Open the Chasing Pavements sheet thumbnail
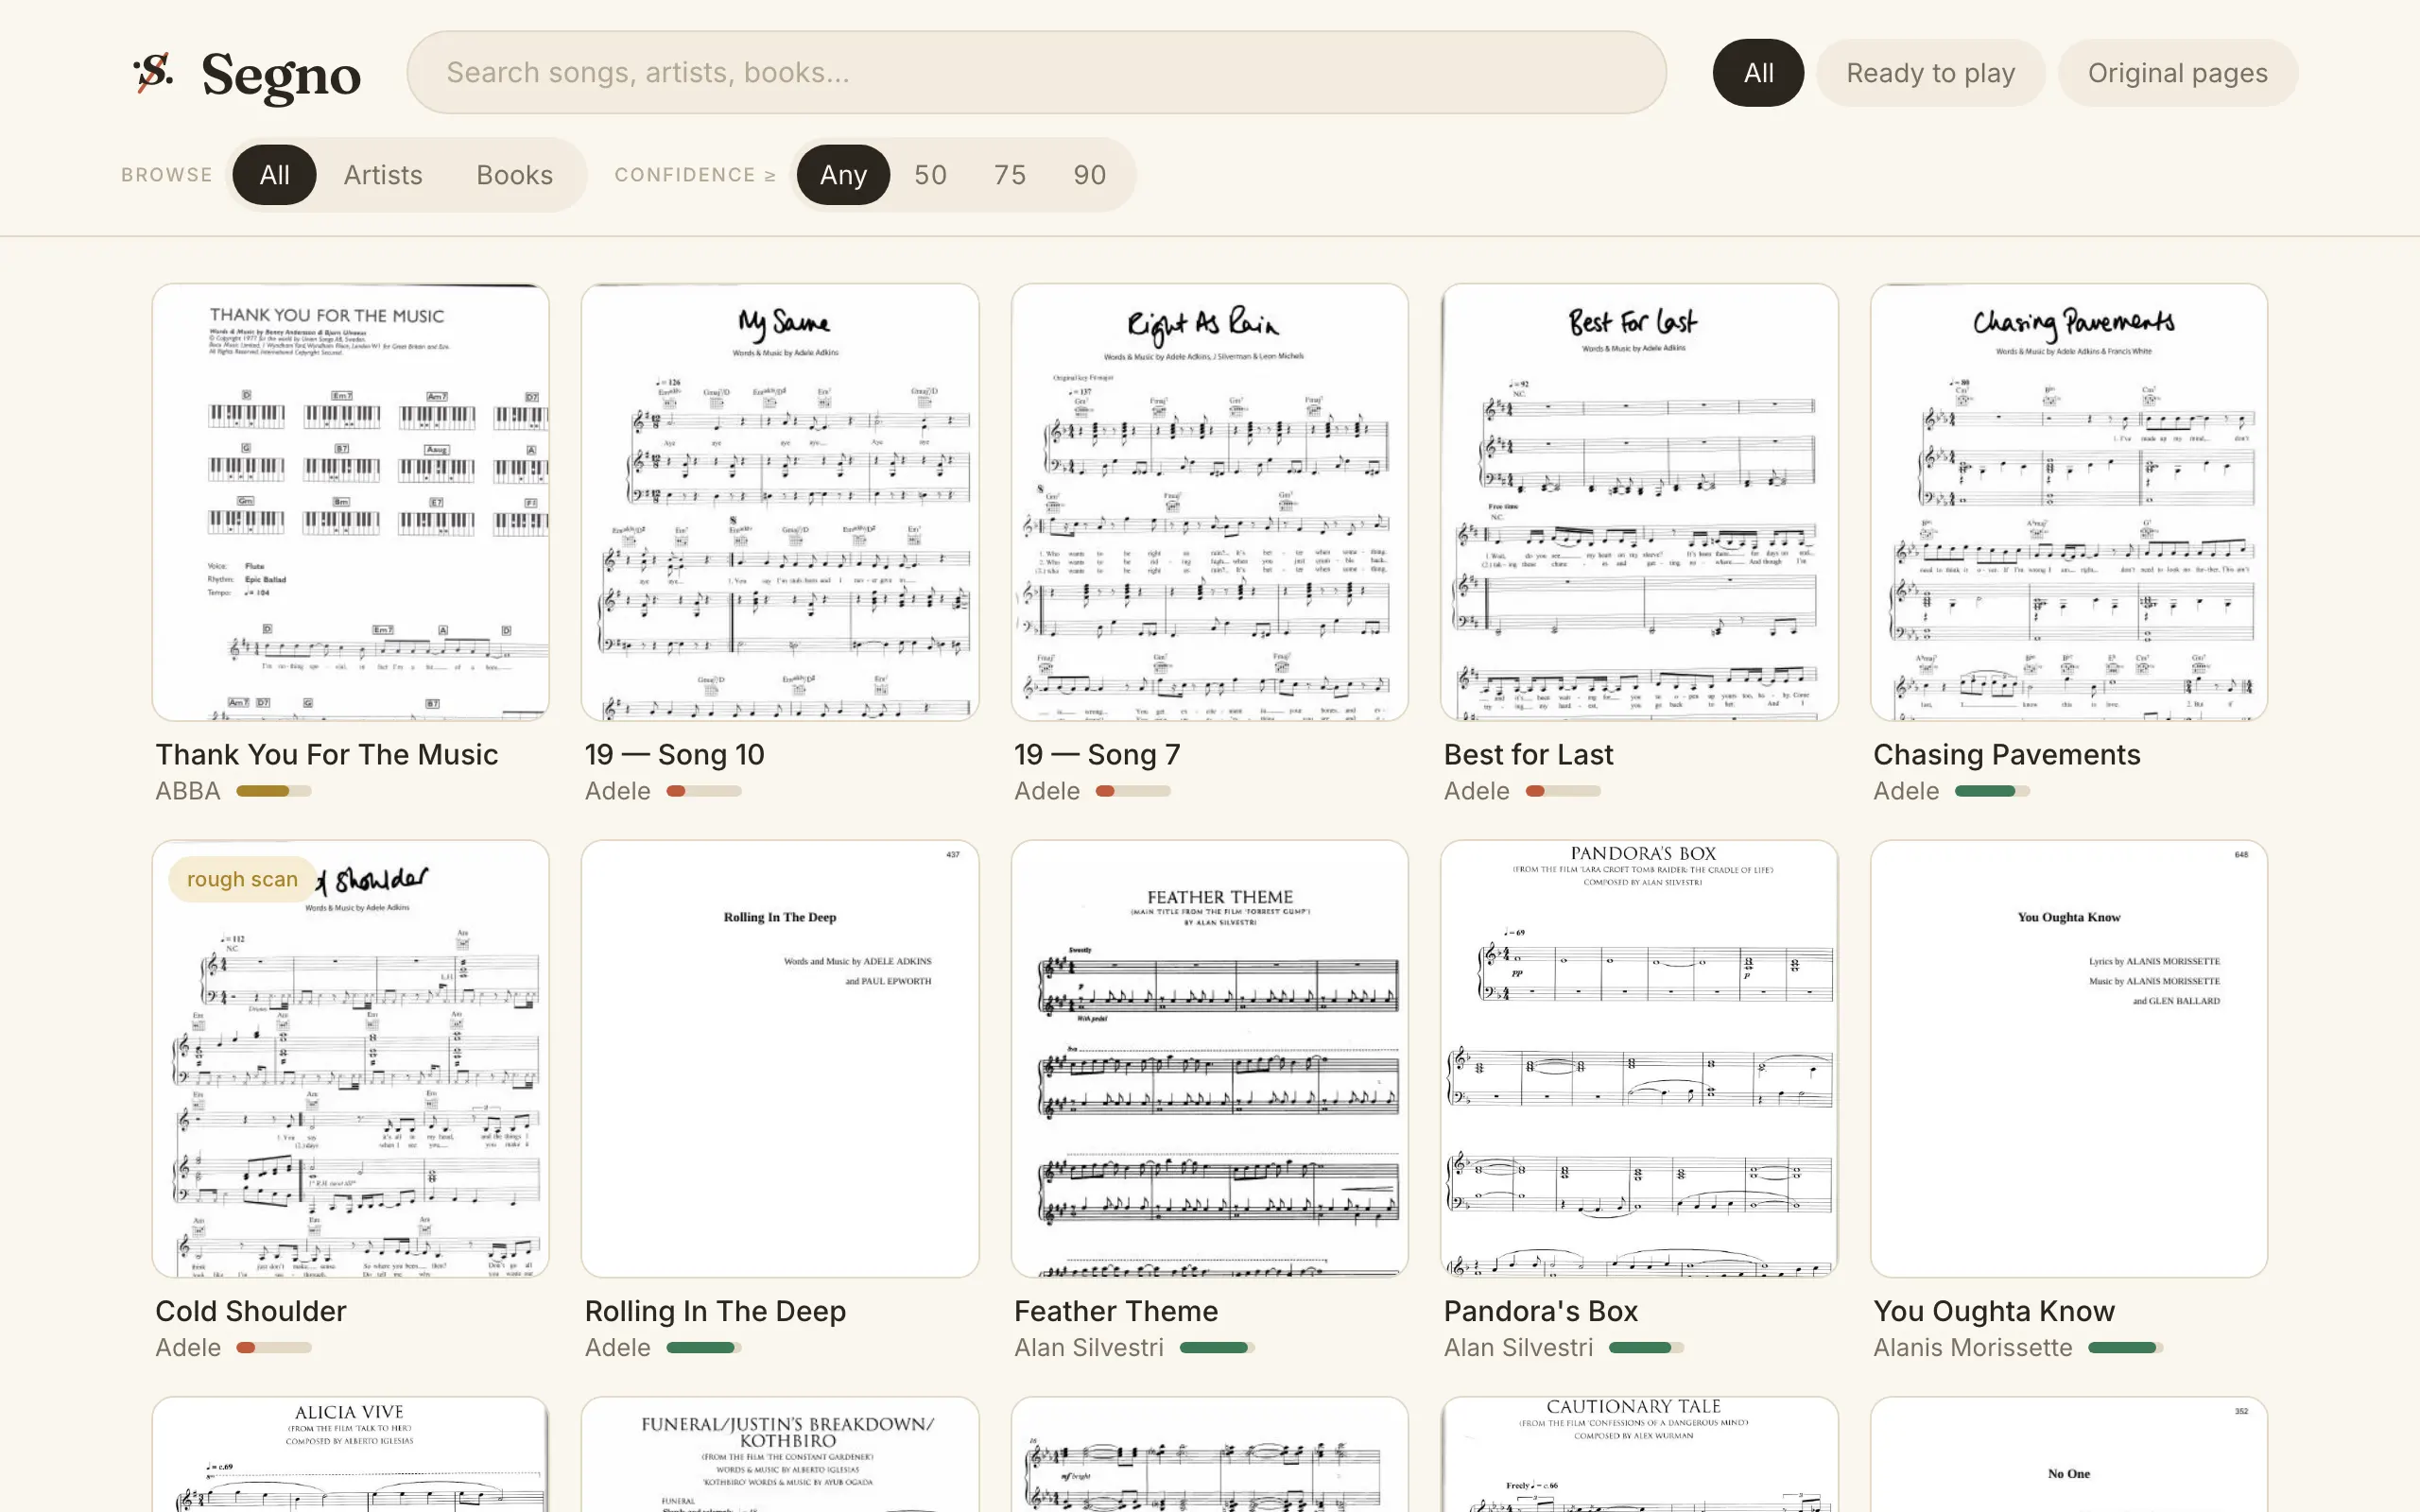This screenshot has width=2420, height=1512. coord(2069,502)
